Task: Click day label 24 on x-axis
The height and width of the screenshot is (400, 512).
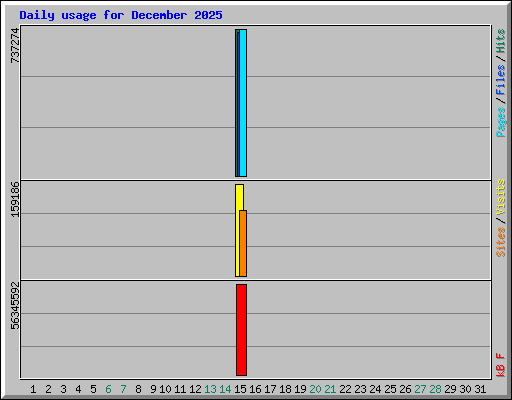Action: tap(375, 389)
